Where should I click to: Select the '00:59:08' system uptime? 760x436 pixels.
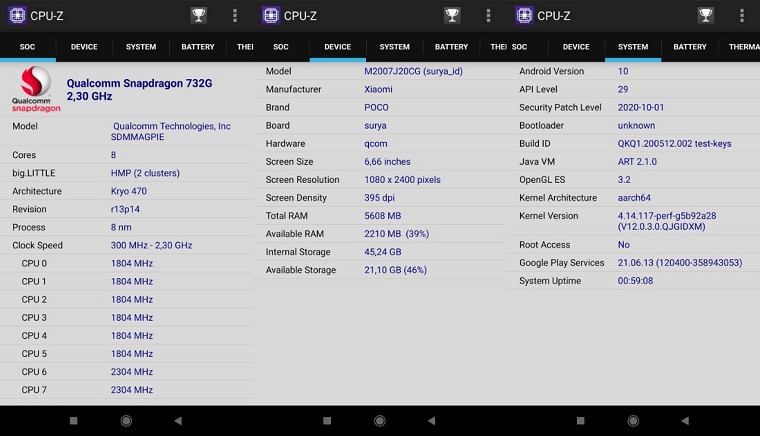tap(635, 281)
